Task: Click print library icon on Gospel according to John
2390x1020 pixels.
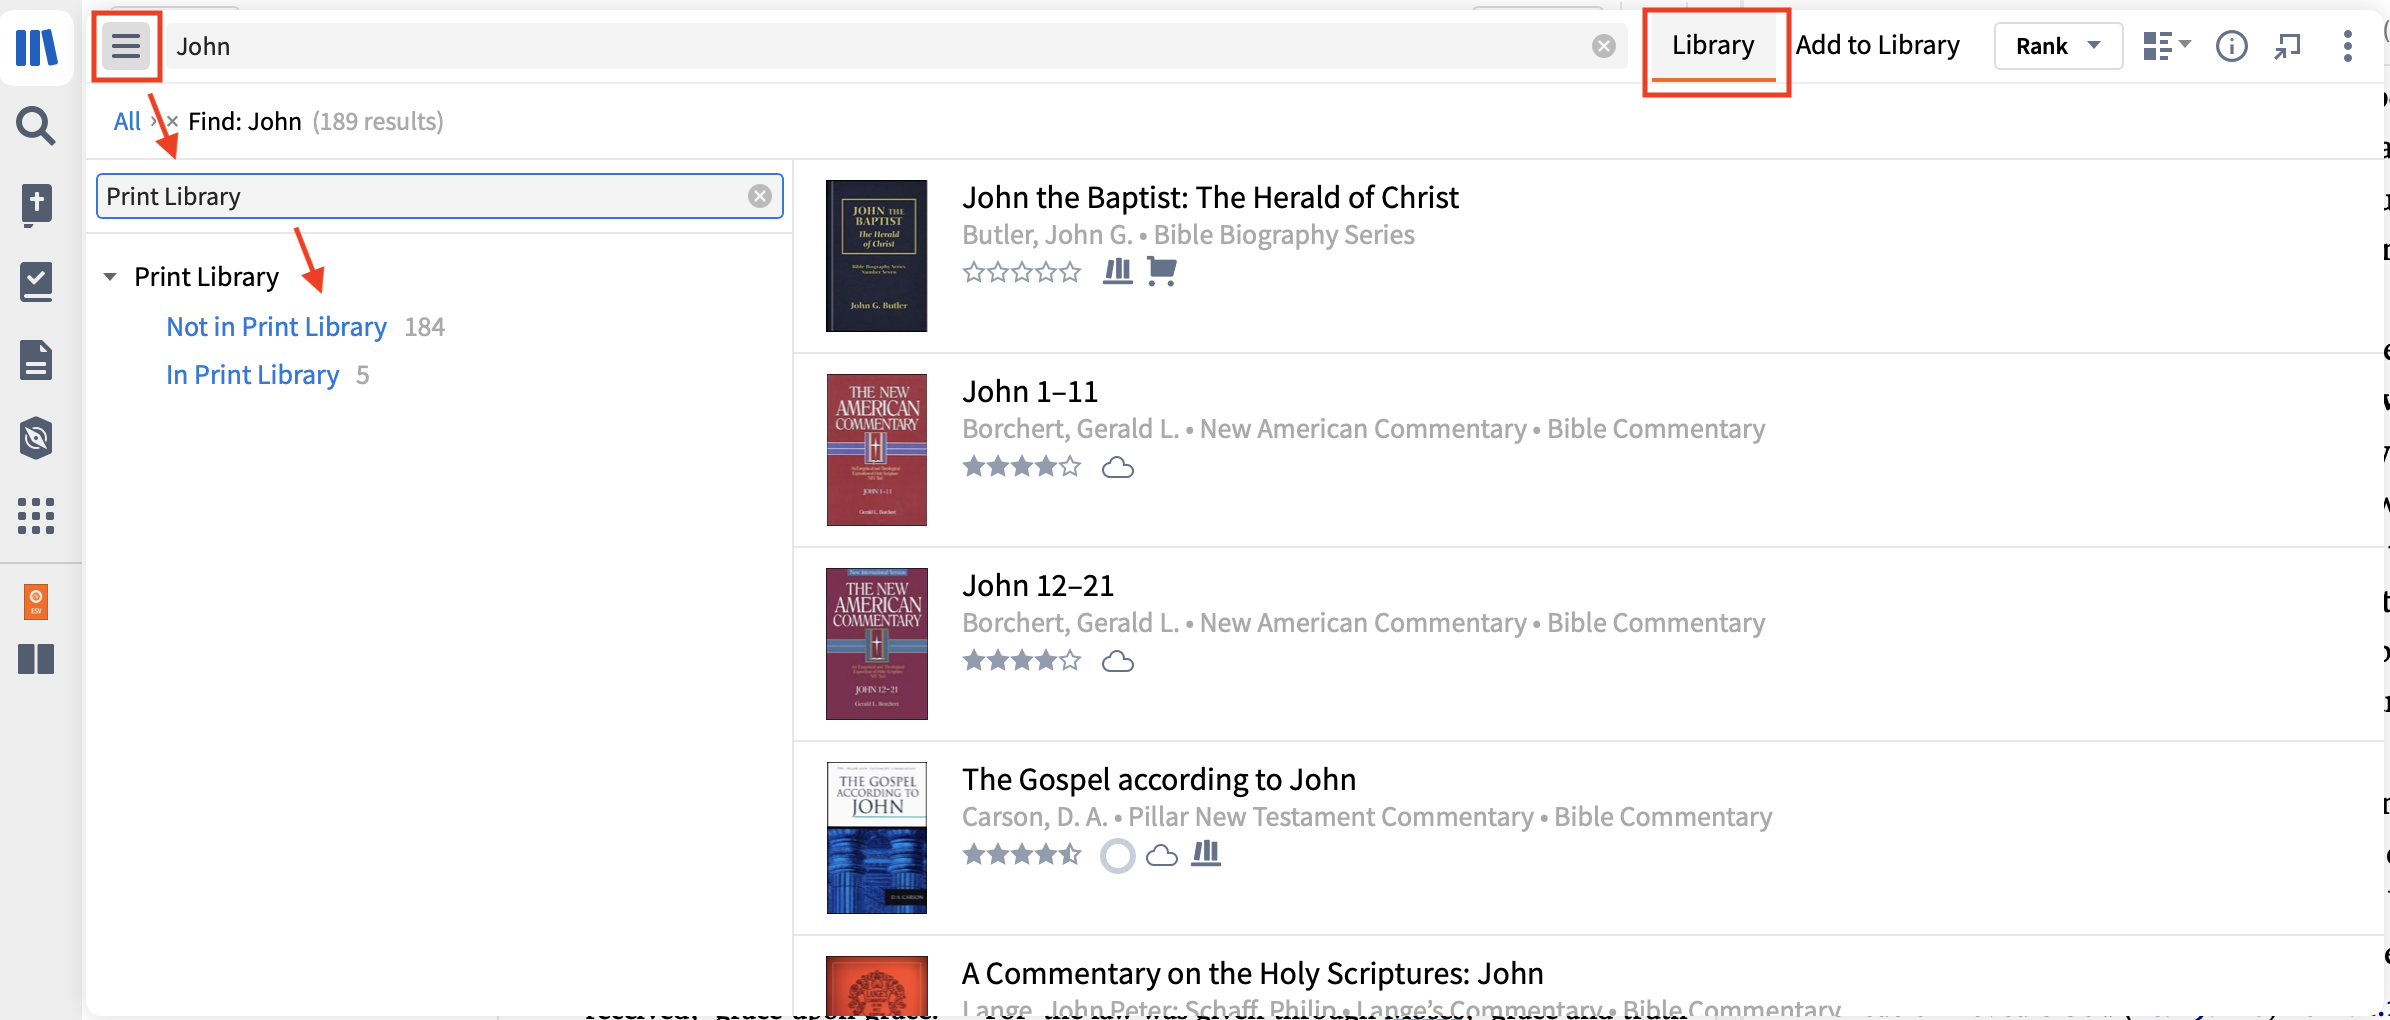Action: [1206, 853]
